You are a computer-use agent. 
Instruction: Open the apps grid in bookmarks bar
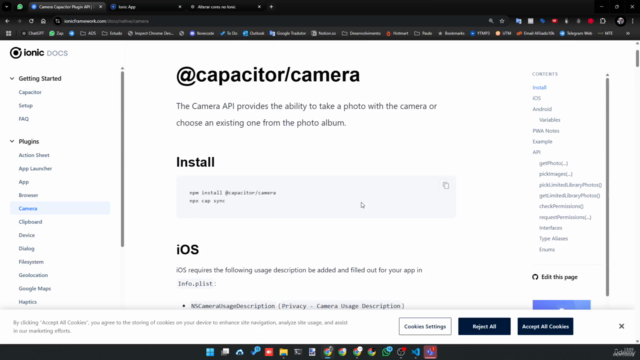pos(9,33)
